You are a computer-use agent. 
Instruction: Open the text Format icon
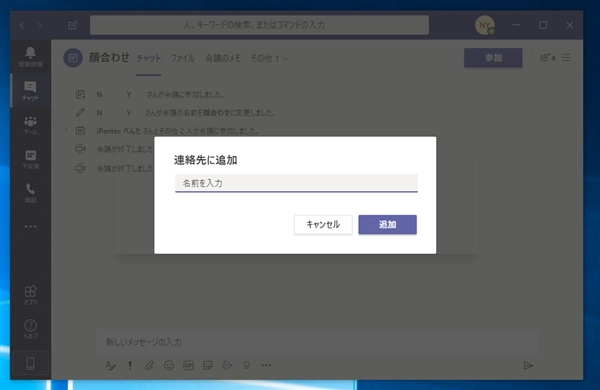coord(110,366)
